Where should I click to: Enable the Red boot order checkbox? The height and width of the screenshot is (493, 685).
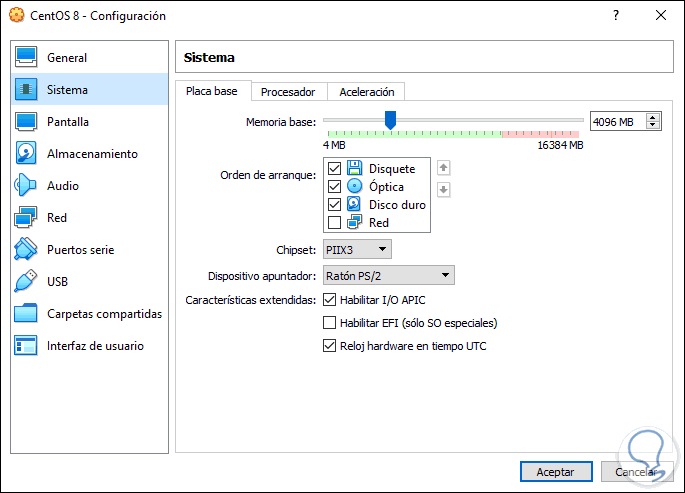pyautogui.click(x=335, y=222)
